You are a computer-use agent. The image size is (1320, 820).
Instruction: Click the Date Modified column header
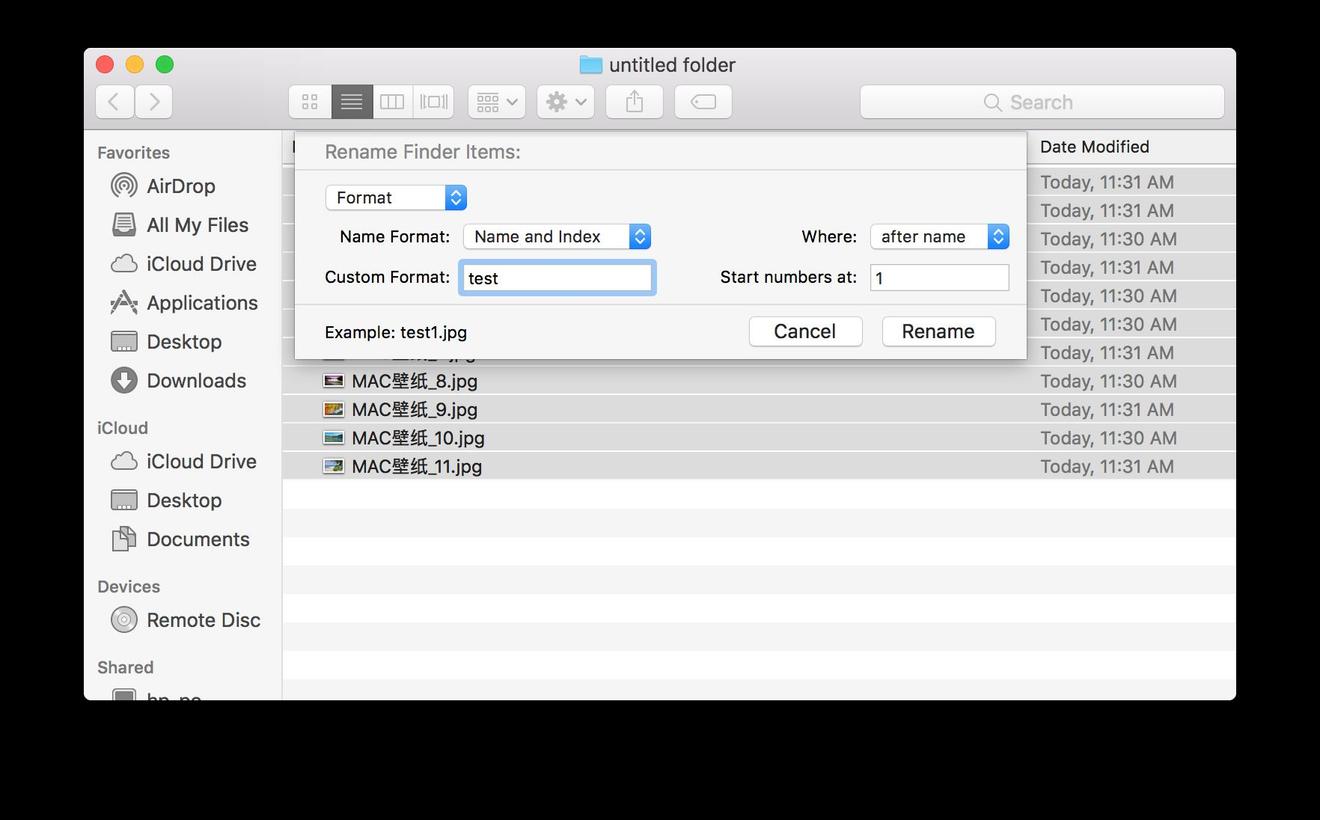point(1094,146)
